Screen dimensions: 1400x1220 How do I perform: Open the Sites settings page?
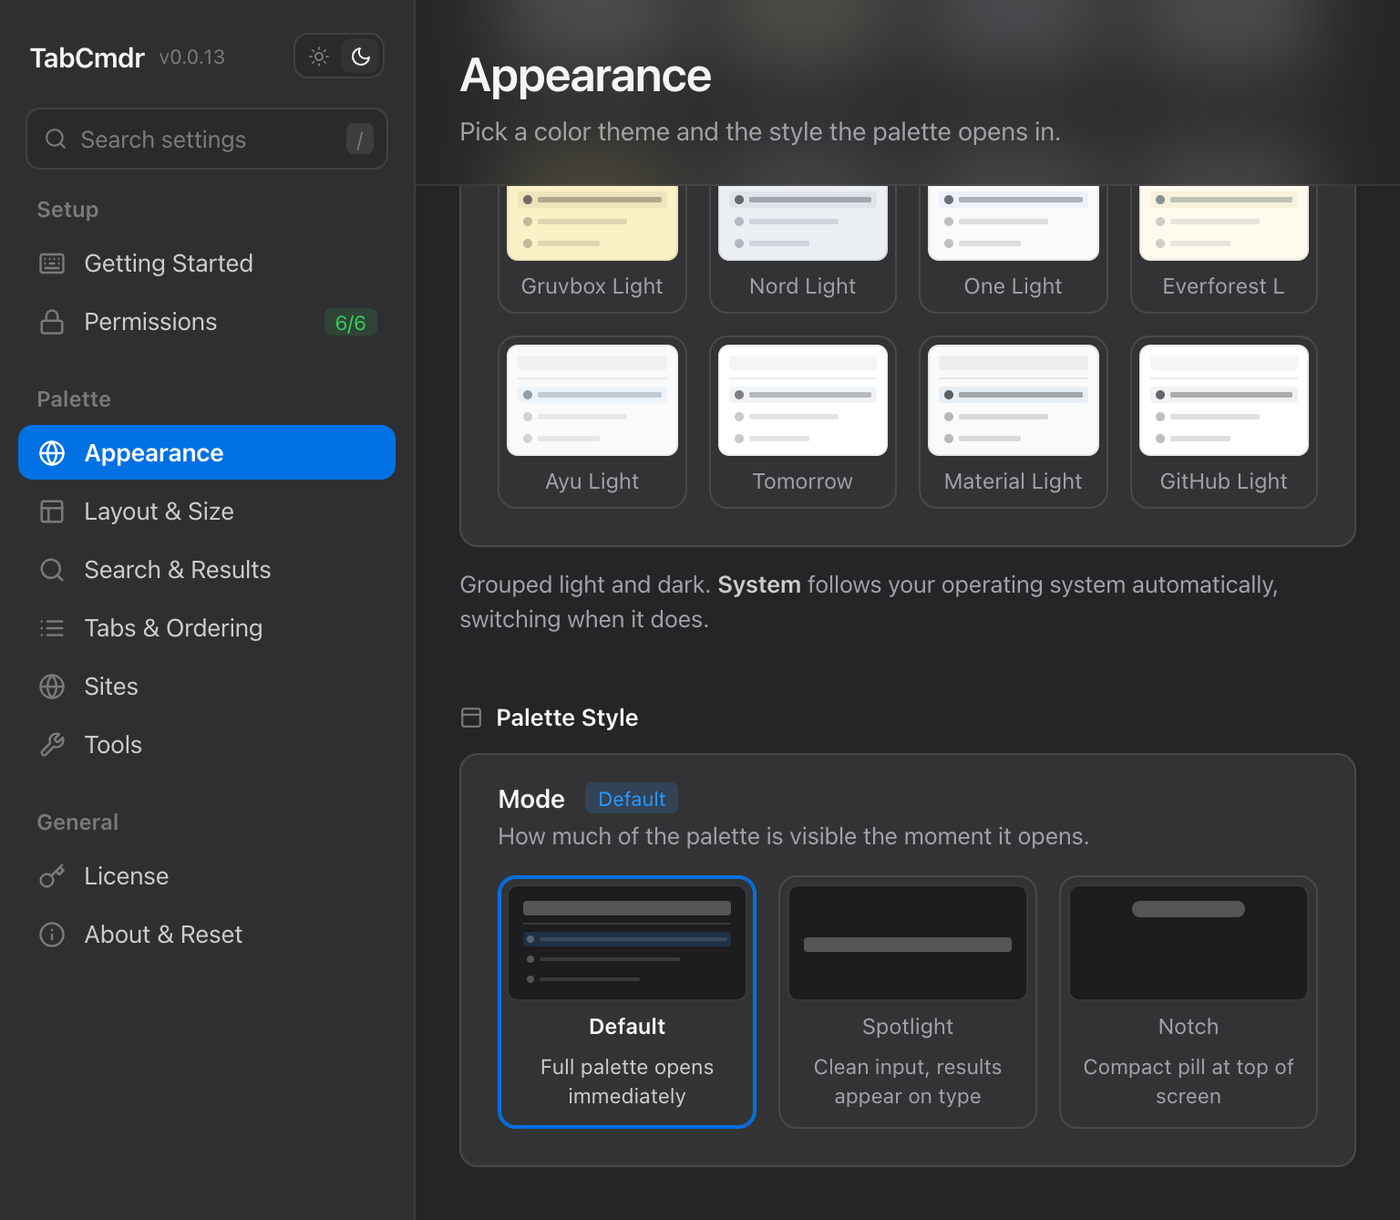click(x=207, y=687)
